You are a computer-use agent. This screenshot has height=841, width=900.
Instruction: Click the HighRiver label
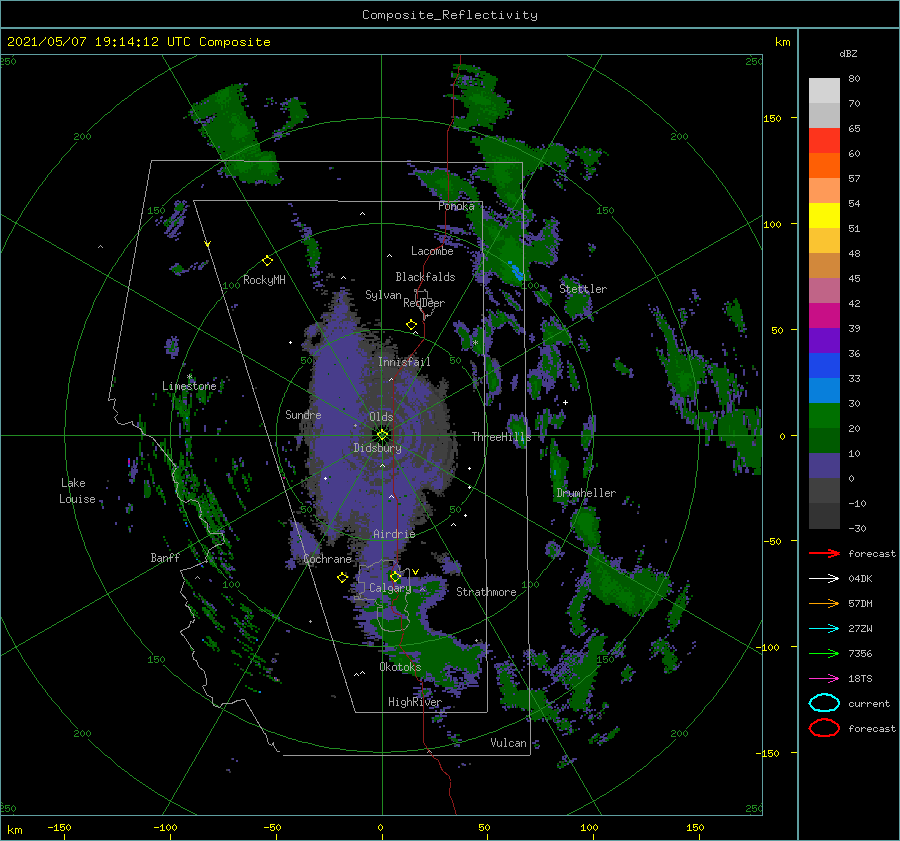pyautogui.click(x=414, y=702)
